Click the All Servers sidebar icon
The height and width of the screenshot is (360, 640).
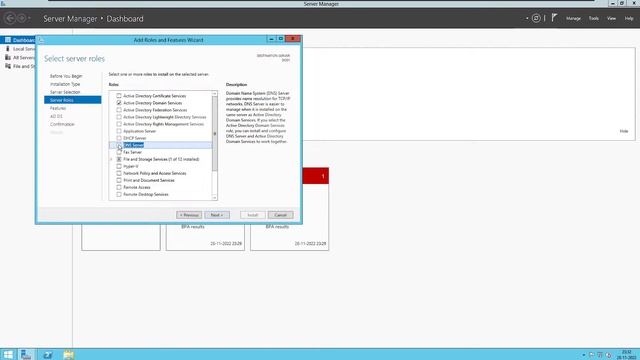click(7, 58)
